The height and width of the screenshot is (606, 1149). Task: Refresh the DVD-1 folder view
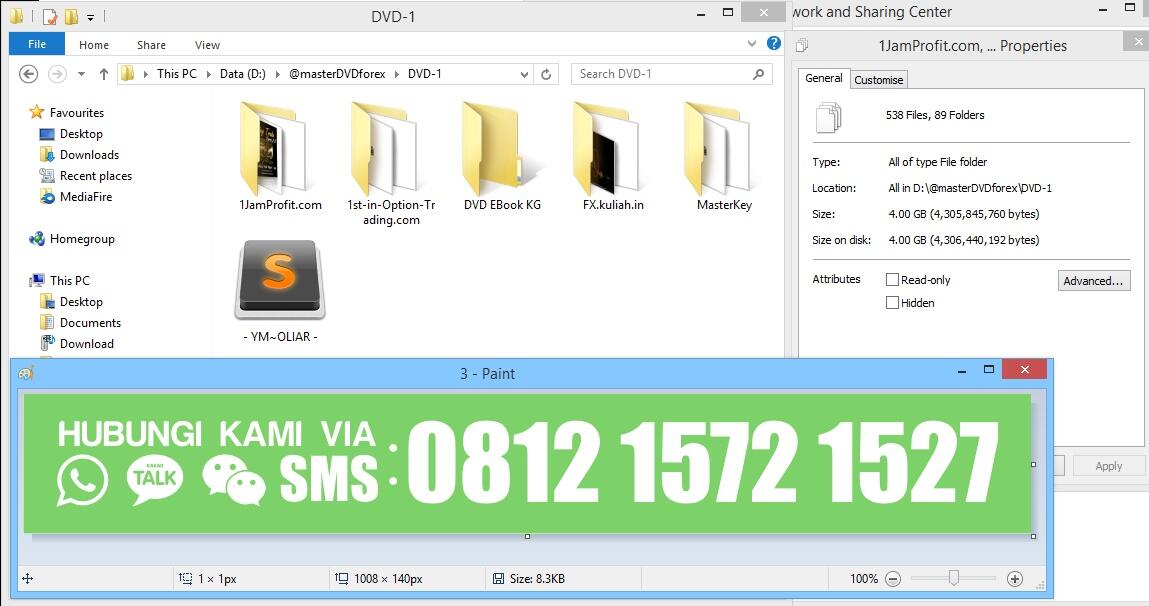(x=546, y=74)
